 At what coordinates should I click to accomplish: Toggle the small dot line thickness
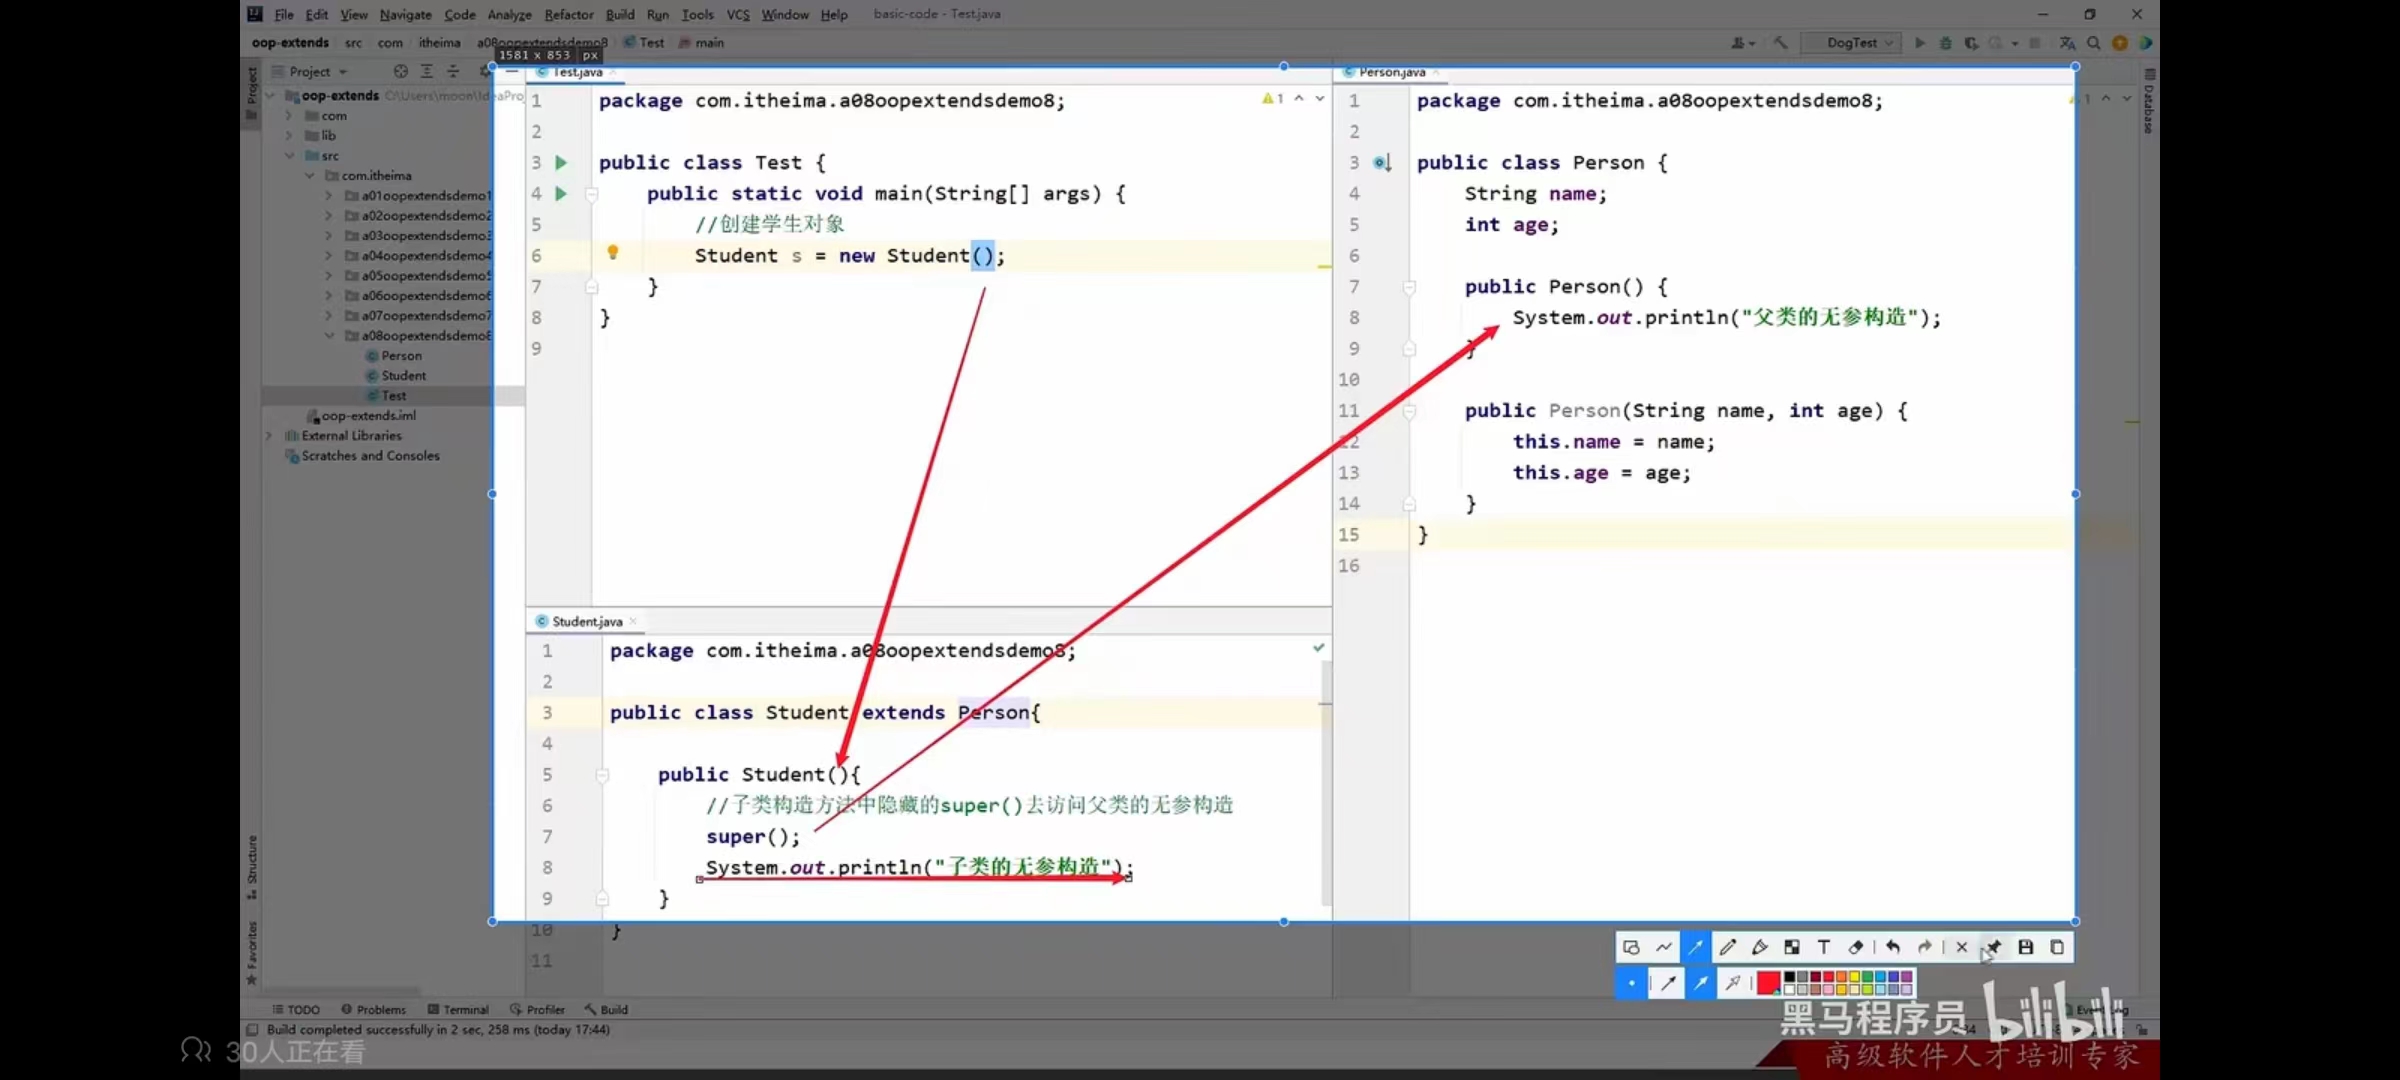[1631, 983]
